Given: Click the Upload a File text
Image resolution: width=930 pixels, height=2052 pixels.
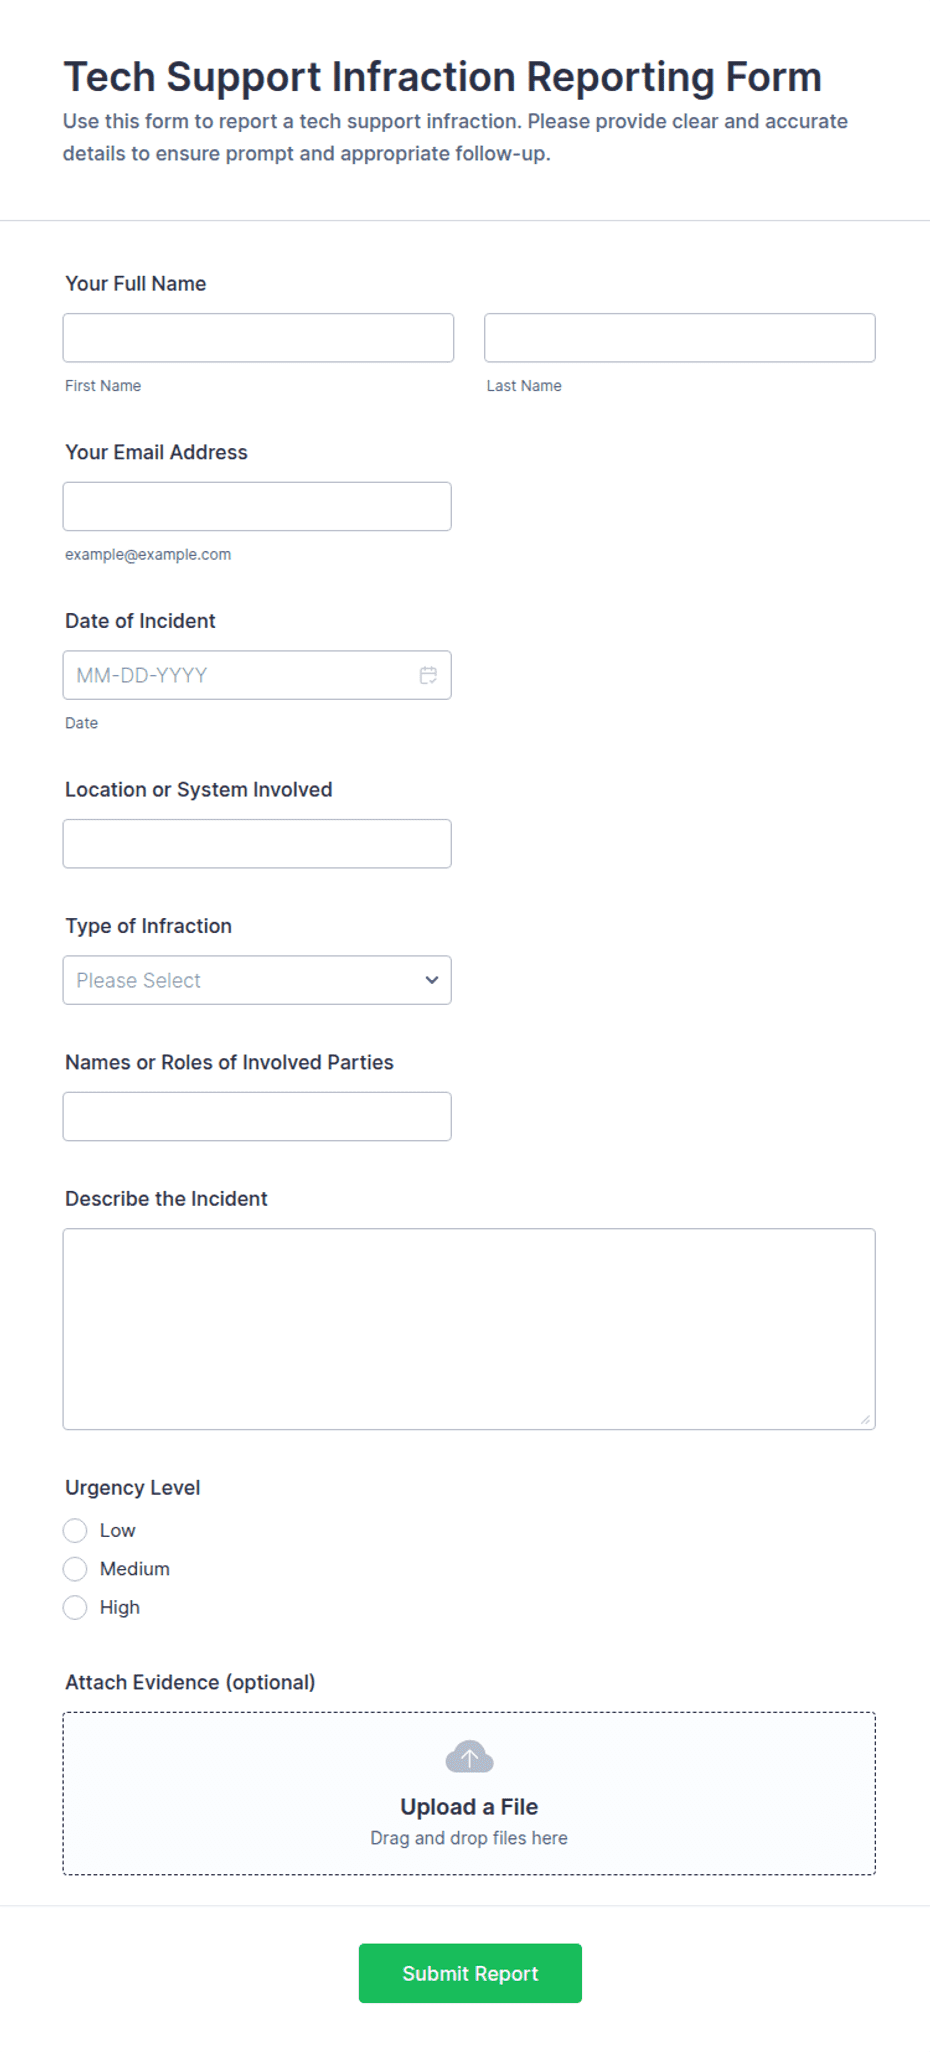Looking at the screenshot, I should point(469,1807).
